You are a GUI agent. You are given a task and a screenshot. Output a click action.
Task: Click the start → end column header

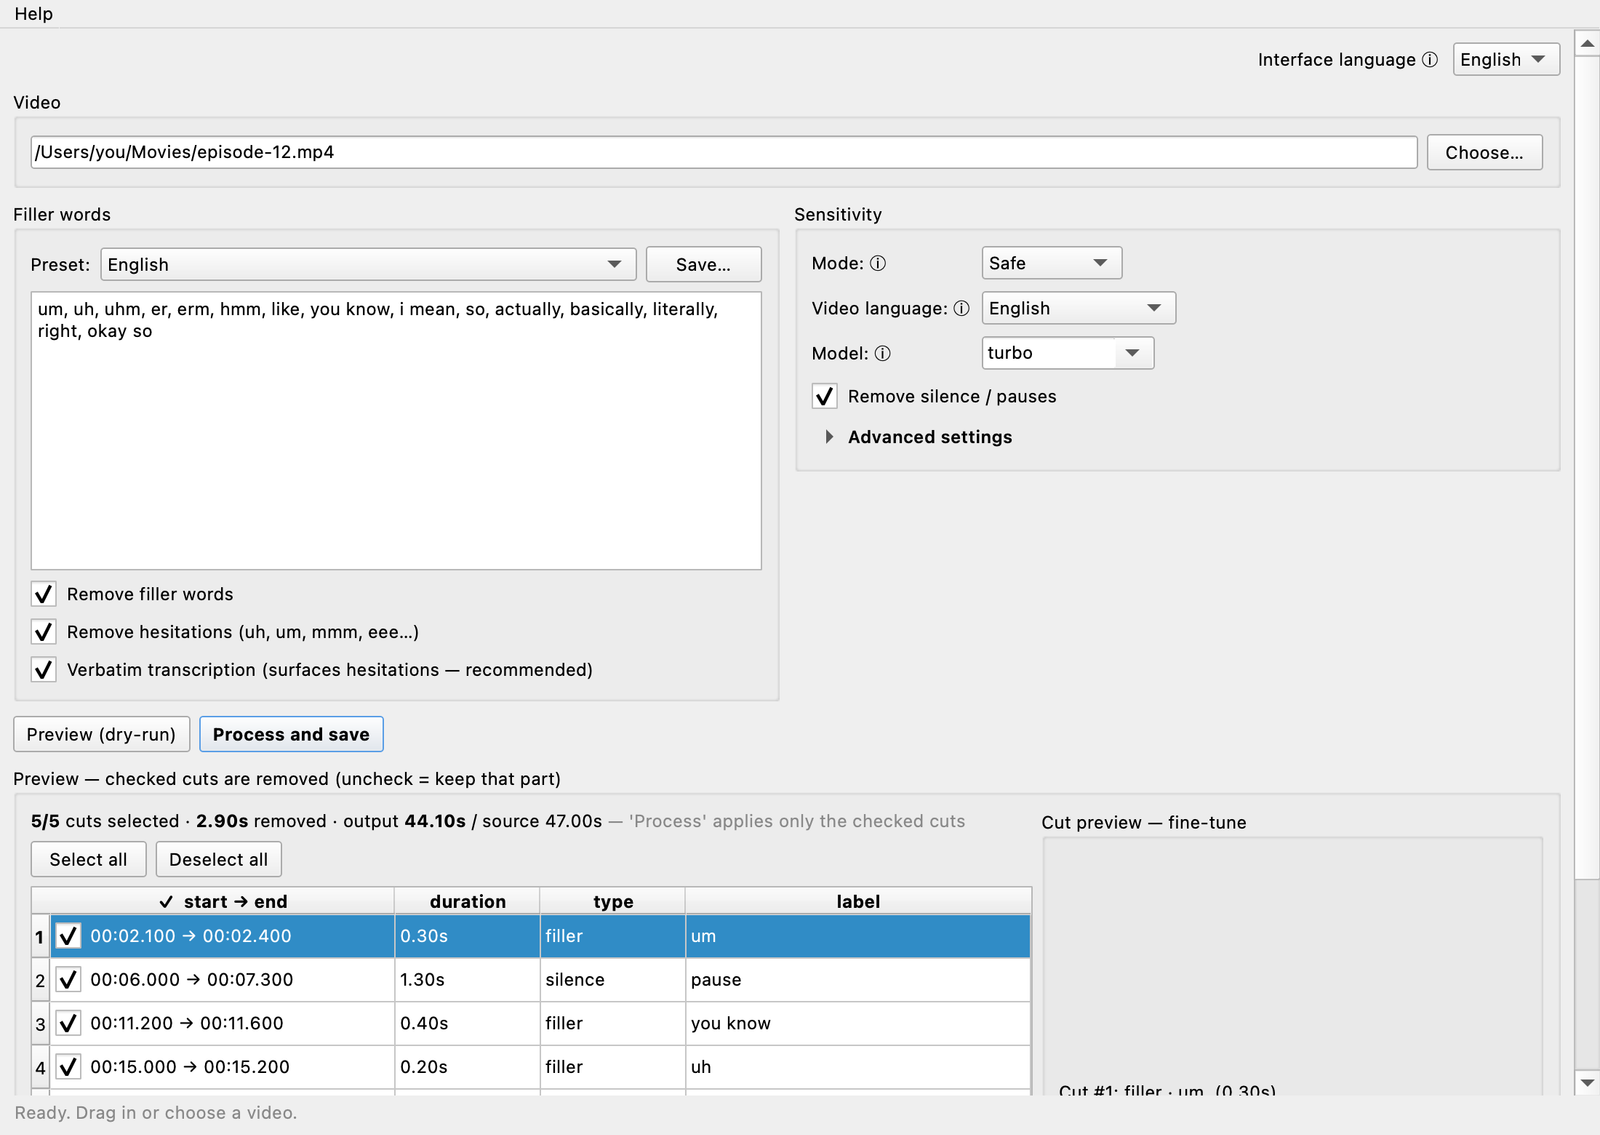point(222,901)
